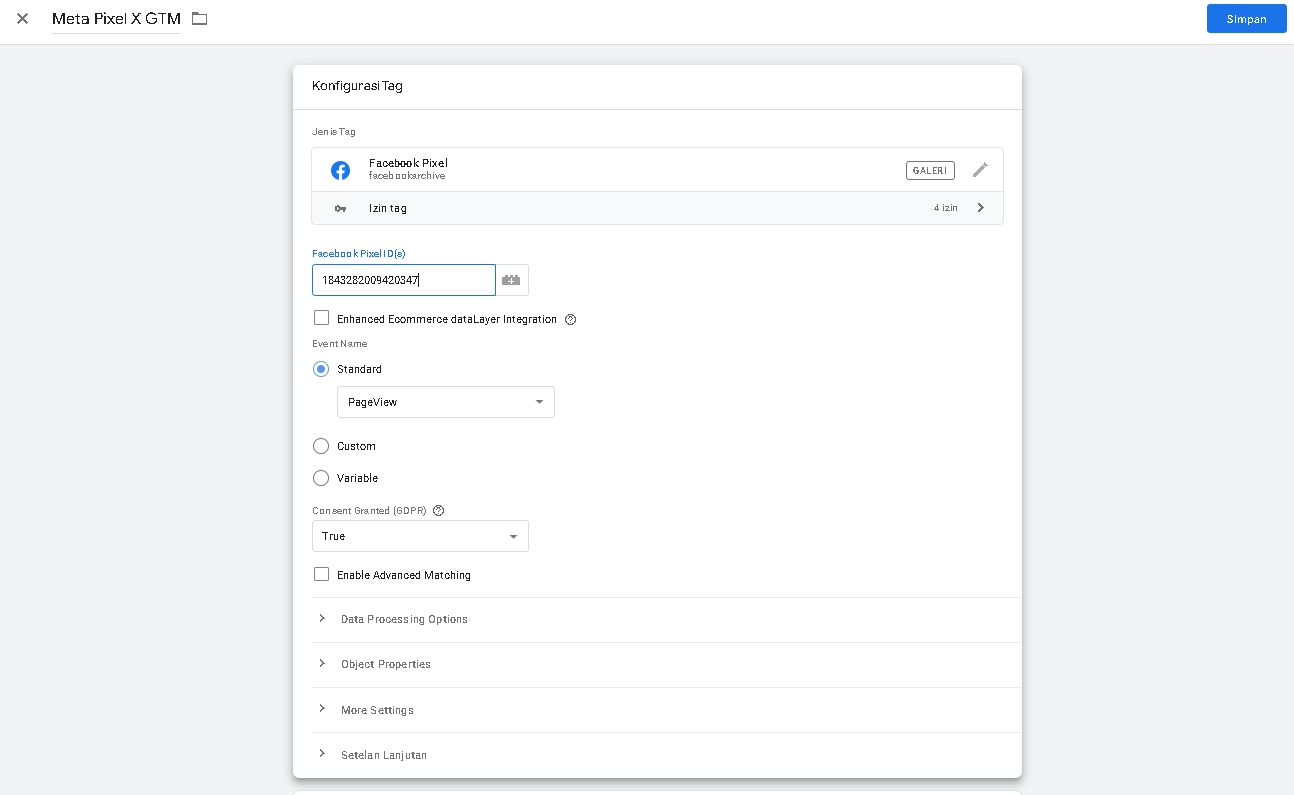Enable Advanced Matching checkbox

point(321,574)
